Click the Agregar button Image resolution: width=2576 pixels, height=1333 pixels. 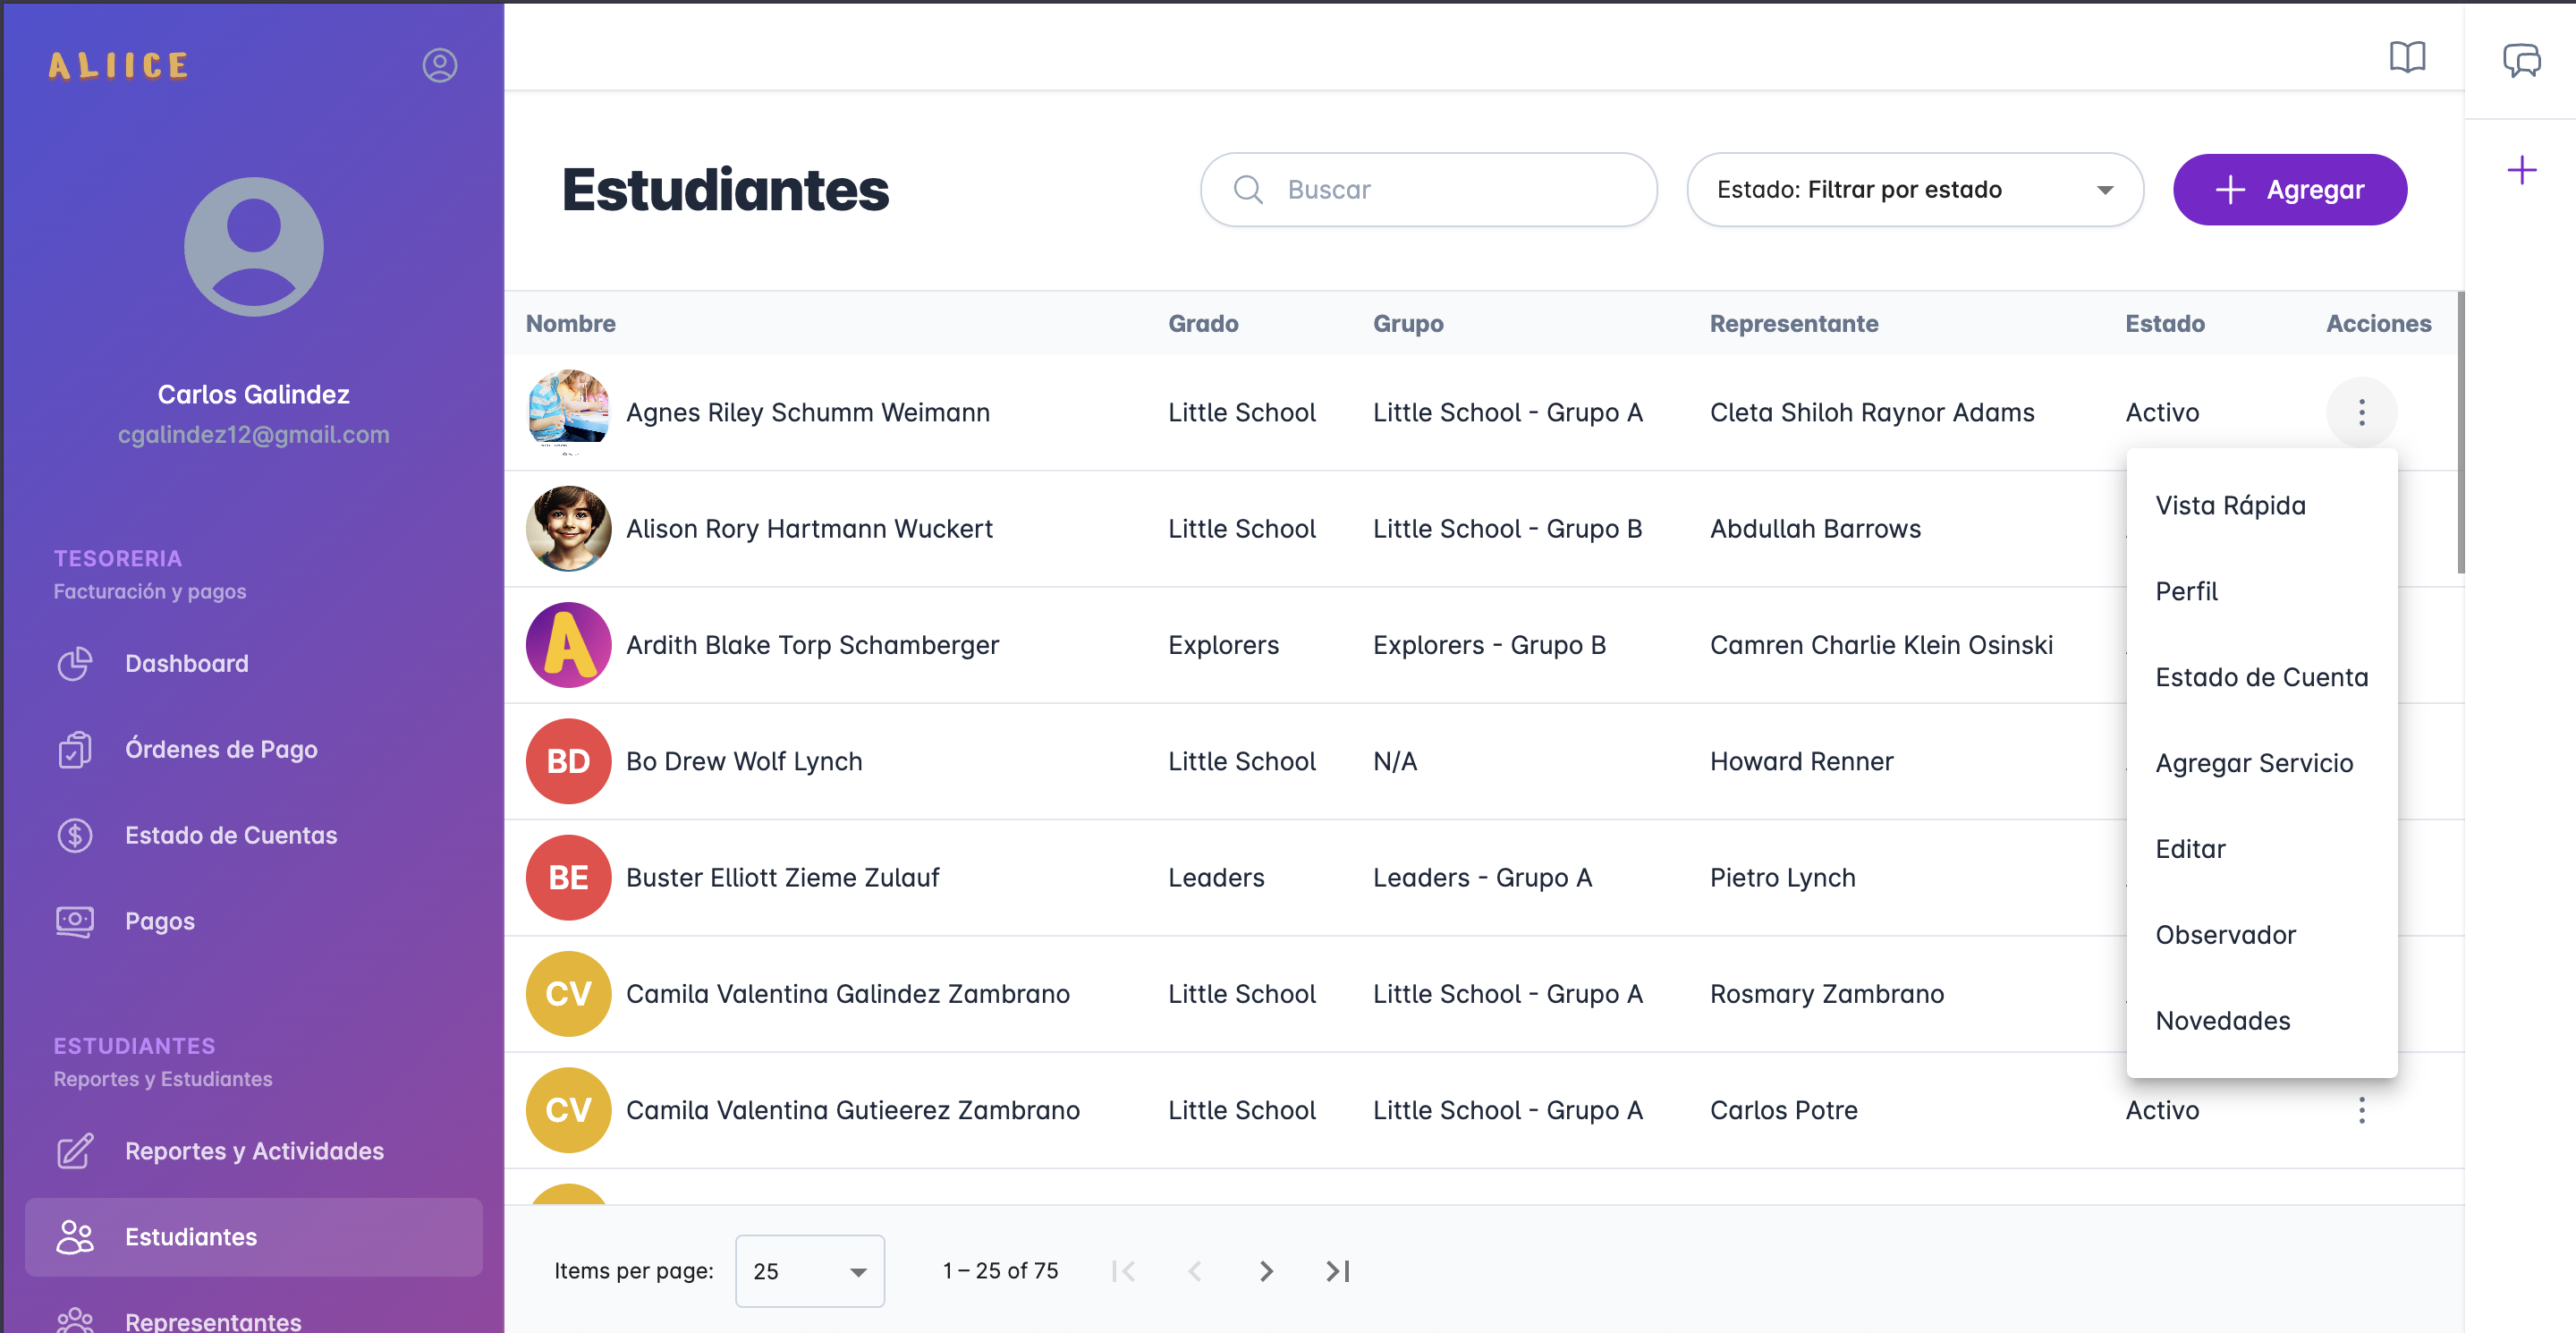[2289, 190]
